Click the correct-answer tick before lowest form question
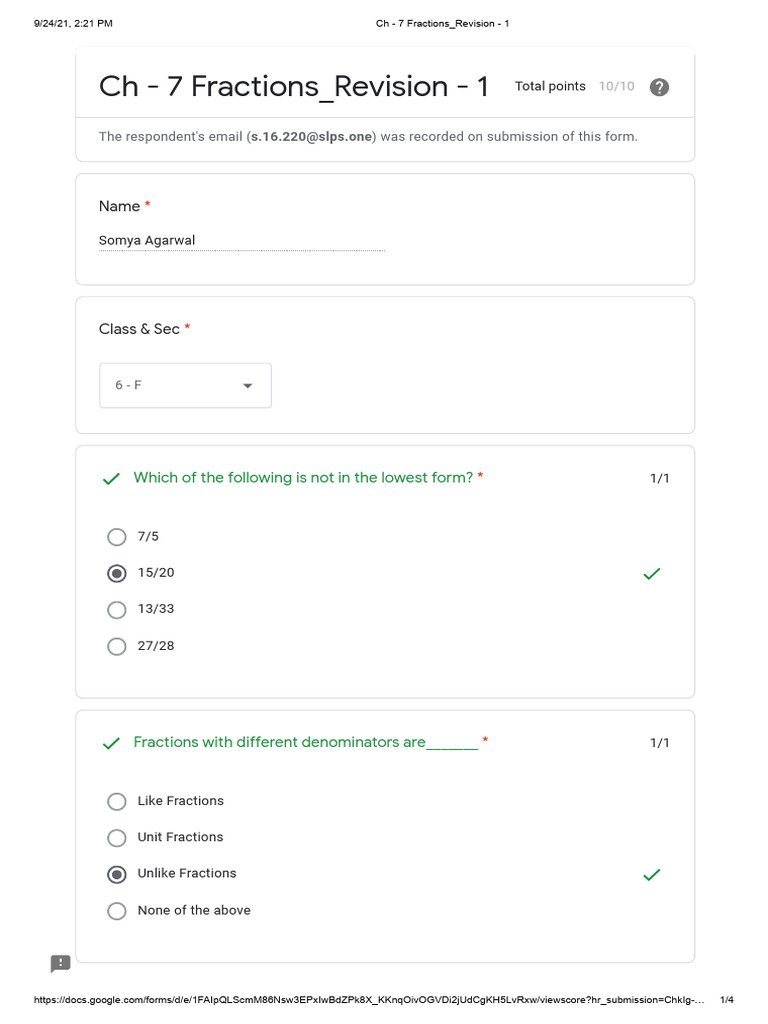Screen dimensions: 768x1024 [x=111, y=479]
